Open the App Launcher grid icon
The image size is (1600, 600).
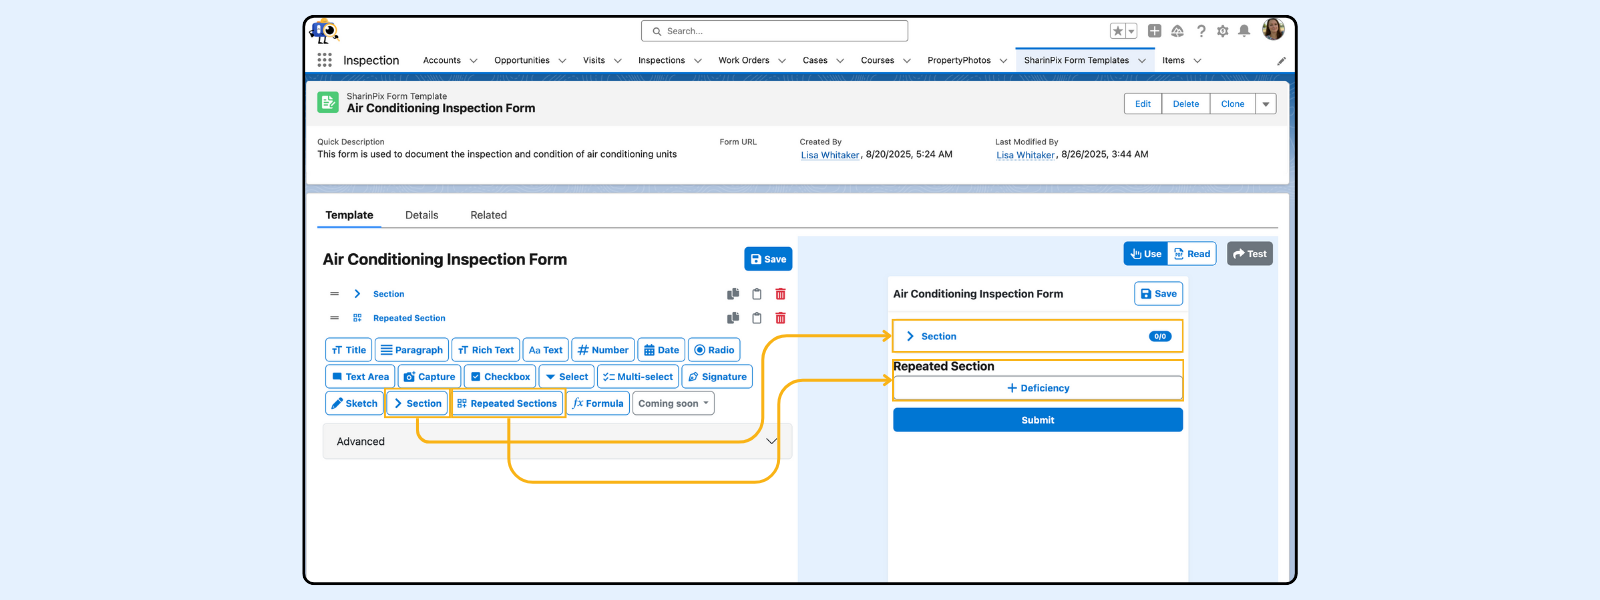(324, 60)
